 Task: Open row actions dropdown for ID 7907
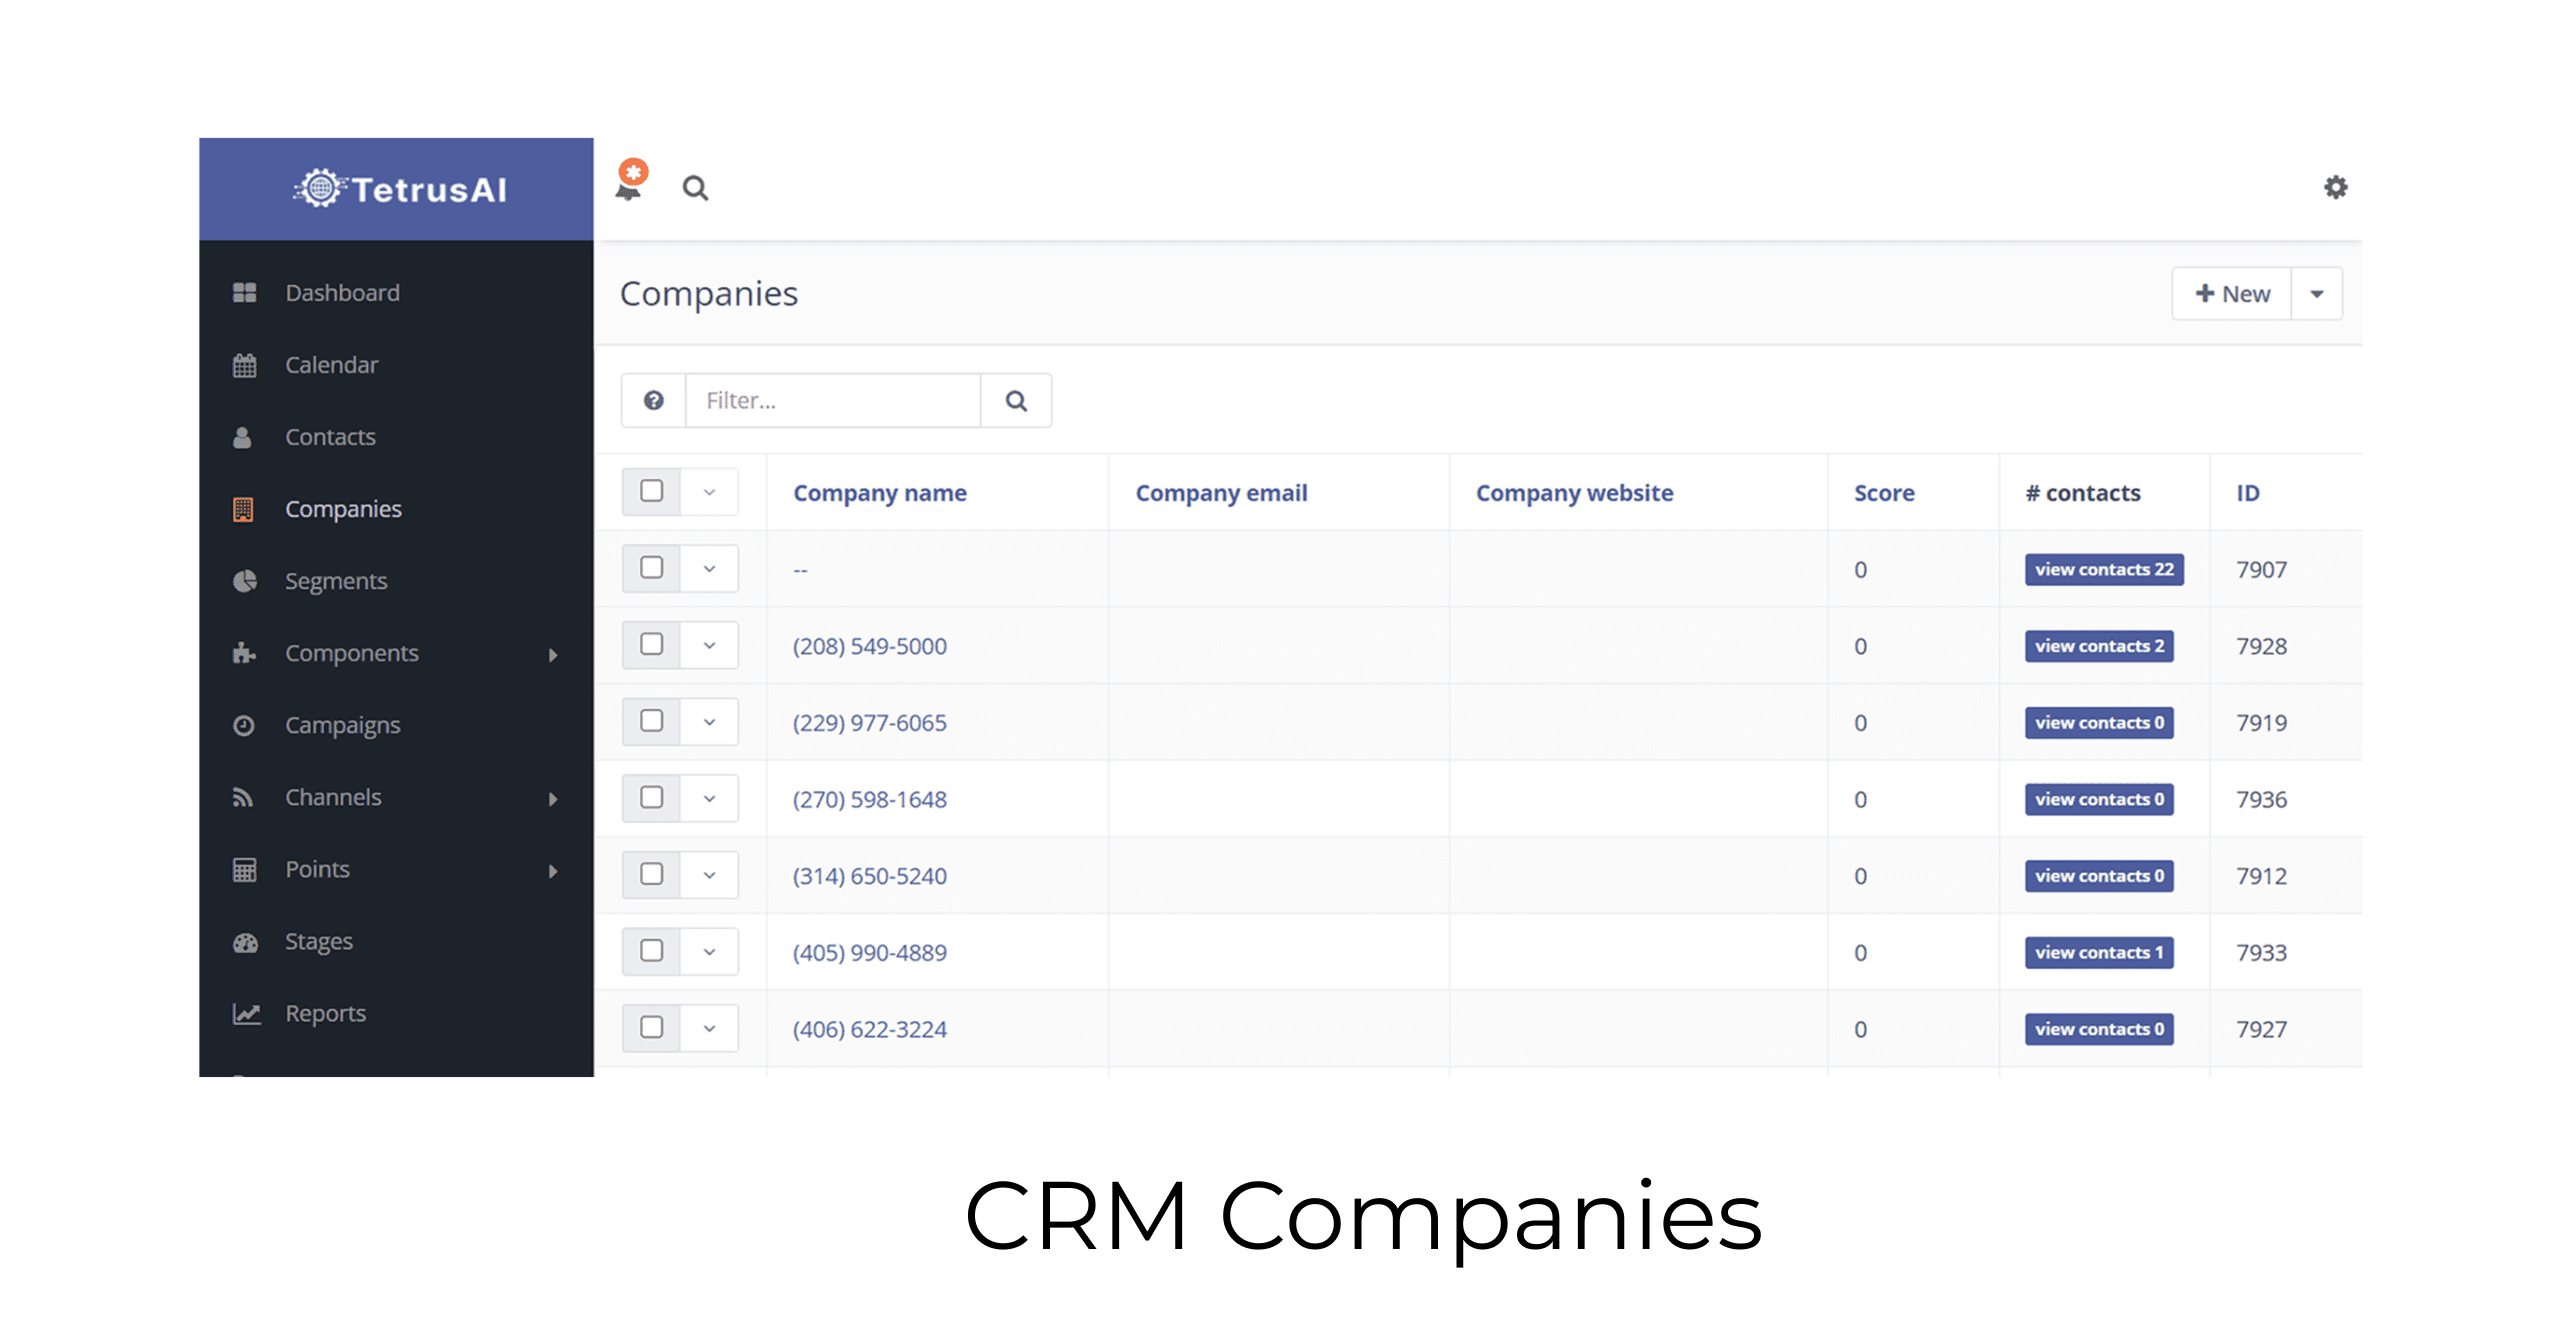click(x=709, y=569)
